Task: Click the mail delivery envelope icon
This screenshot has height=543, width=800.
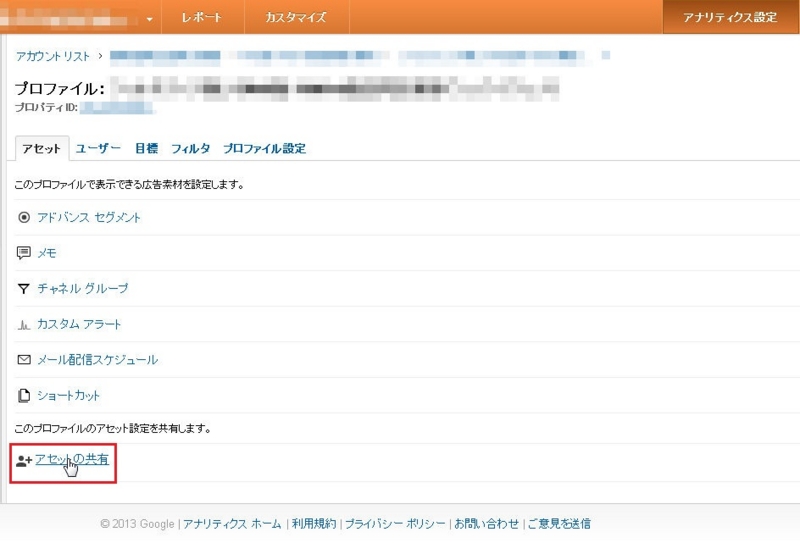Action: tap(23, 360)
